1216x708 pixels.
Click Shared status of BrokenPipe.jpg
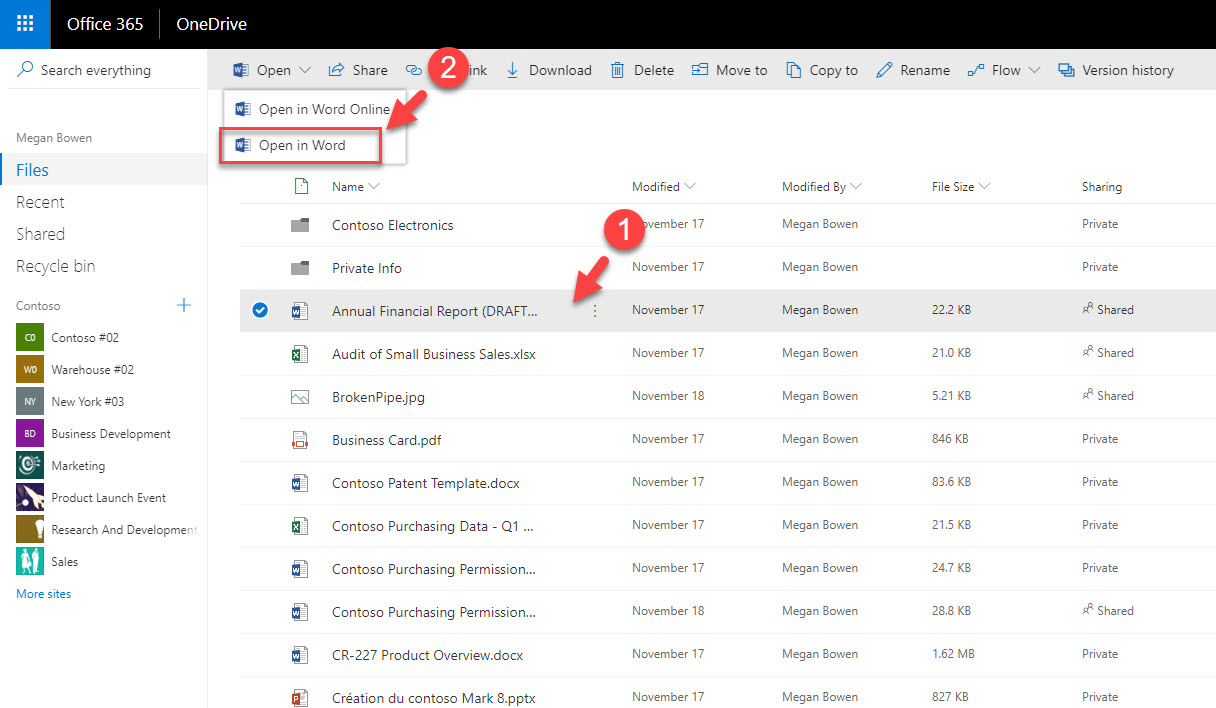[x=1108, y=396]
